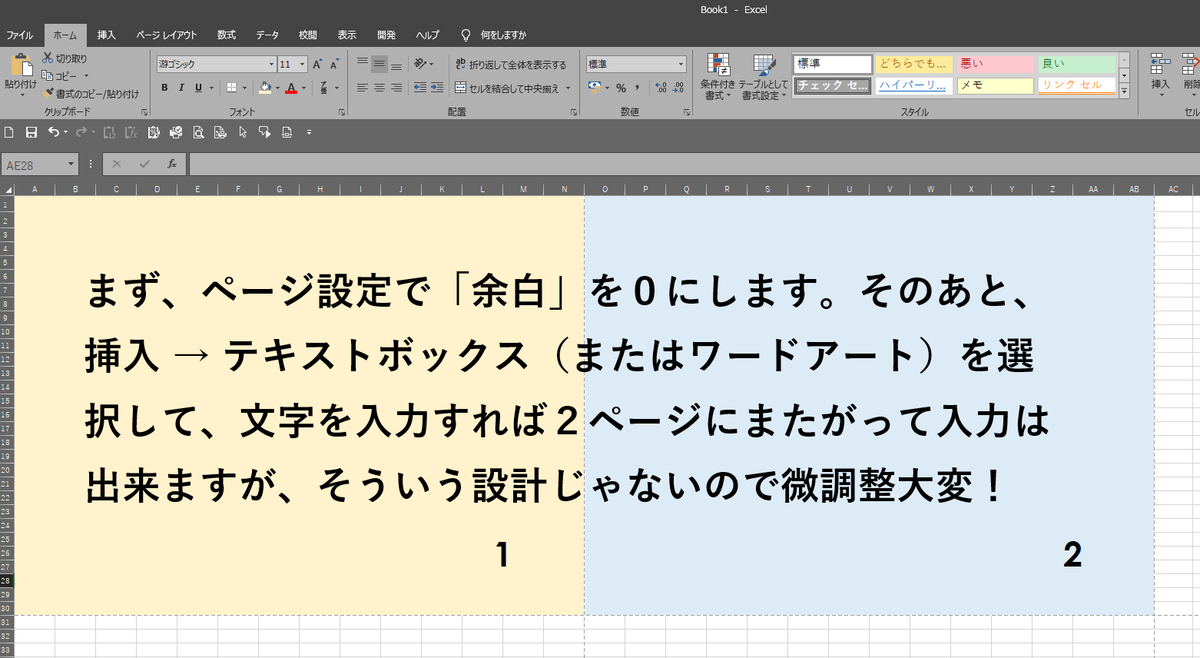Switch to the 表示 tab
This screenshot has height=658, width=1200.
(x=347, y=35)
